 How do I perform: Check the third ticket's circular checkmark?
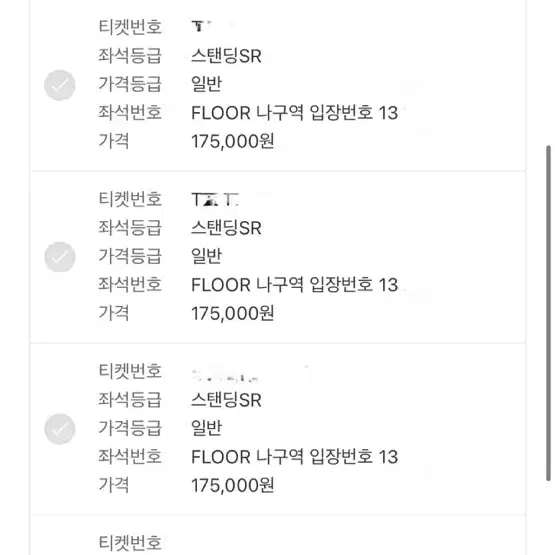pos(59,429)
